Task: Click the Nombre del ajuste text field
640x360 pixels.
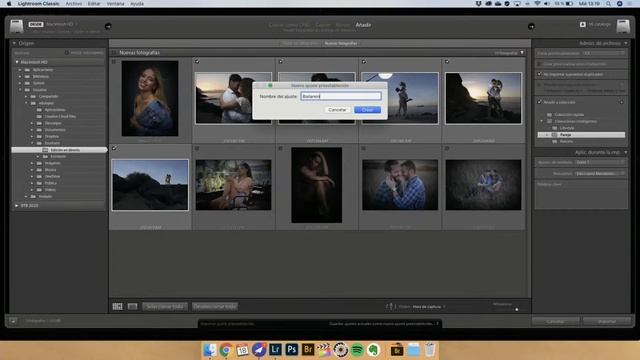Action: tap(341, 96)
